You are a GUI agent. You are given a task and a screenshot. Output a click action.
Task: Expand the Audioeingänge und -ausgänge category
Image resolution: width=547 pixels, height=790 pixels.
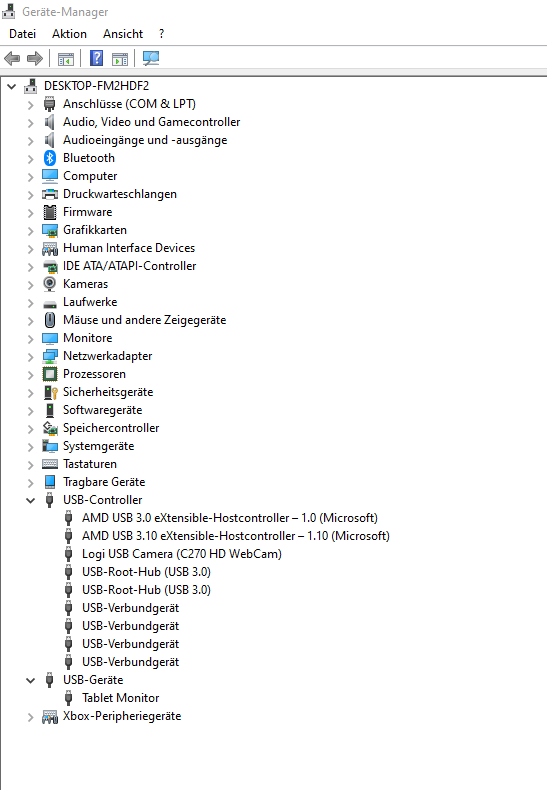click(31, 141)
